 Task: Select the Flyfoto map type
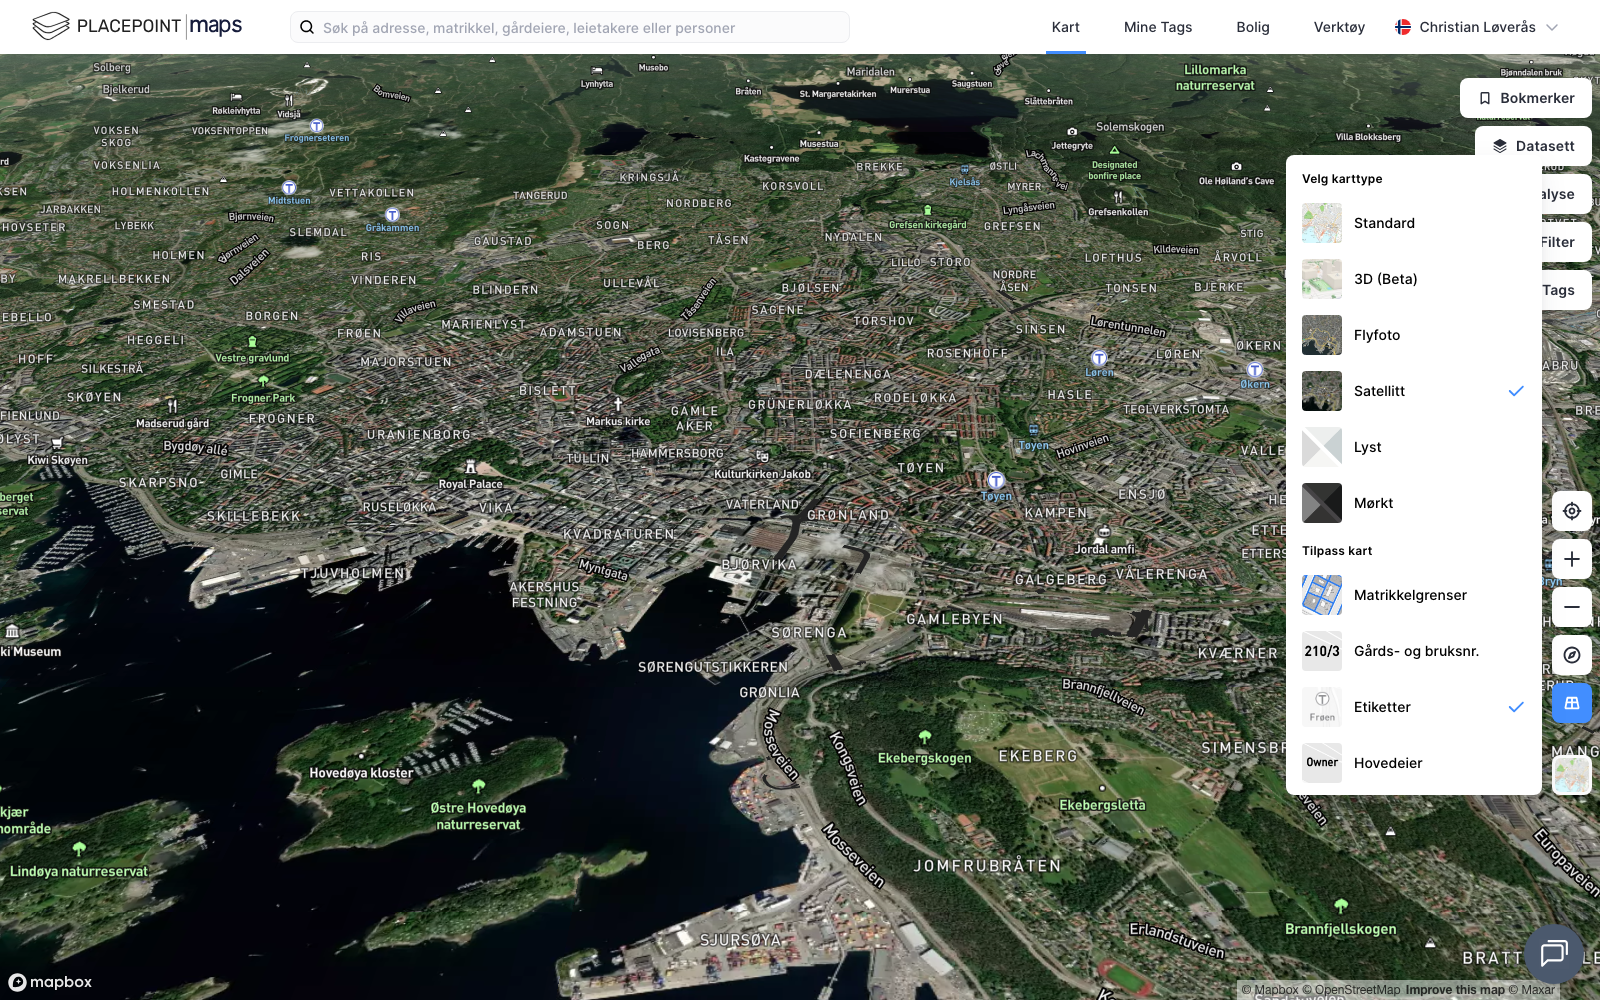(x=1414, y=335)
